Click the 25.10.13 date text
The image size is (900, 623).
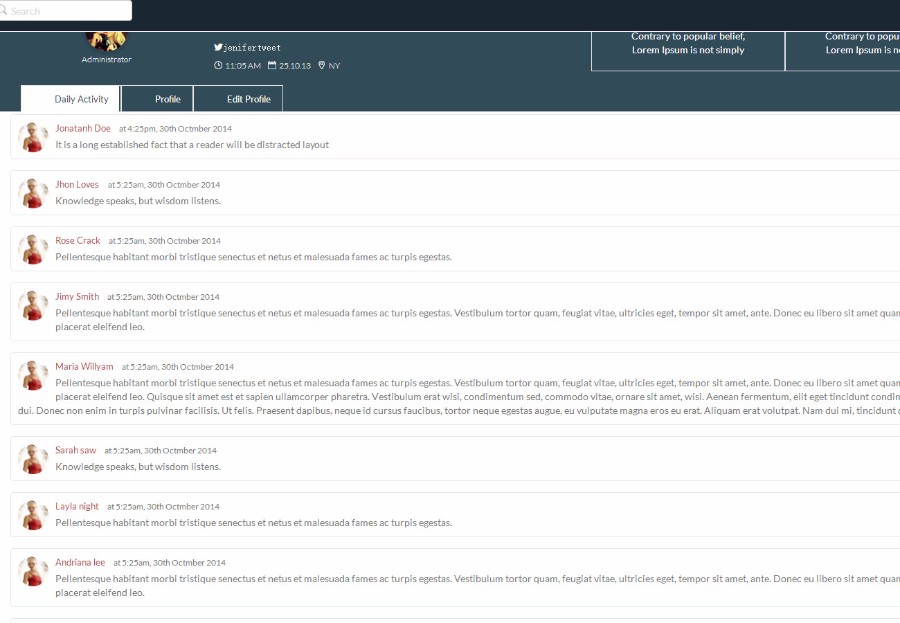(295, 66)
